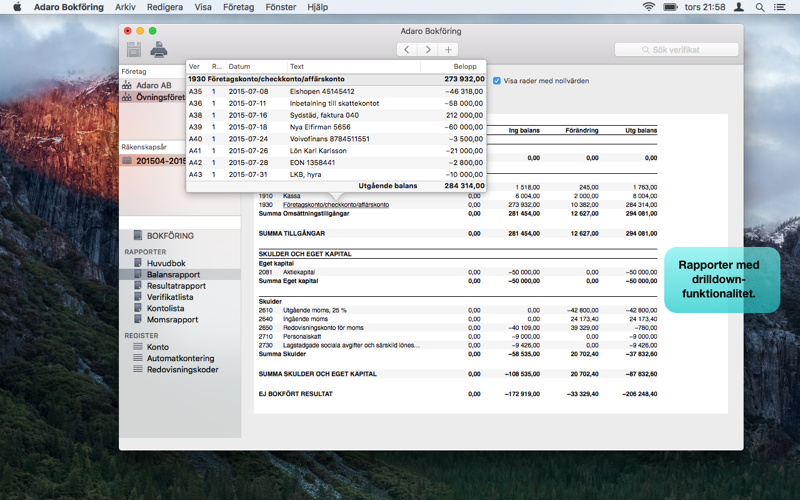800x500 pixels.
Task: Click the Ver column header in popup
Action: pyautogui.click(x=197, y=66)
